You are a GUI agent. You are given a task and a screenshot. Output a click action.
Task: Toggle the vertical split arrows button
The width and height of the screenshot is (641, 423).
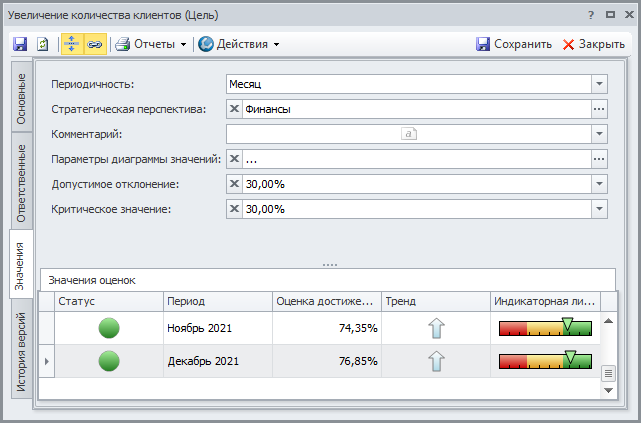[72, 44]
